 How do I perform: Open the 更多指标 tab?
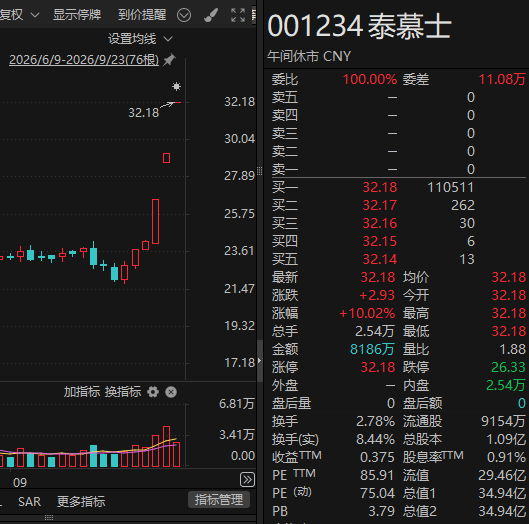(x=81, y=501)
